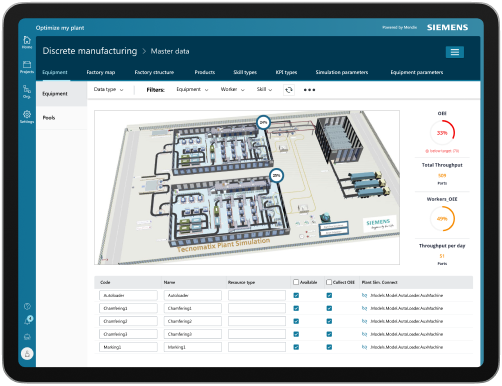This screenshot has height=386, width=502.
Task: Click the Autoloader Code input field
Action: [x=128, y=295]
